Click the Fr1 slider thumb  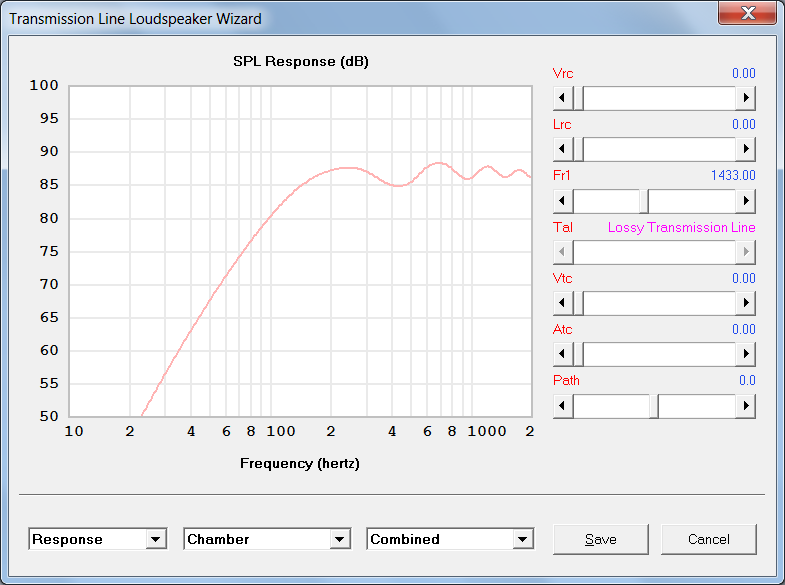(644, 201)
